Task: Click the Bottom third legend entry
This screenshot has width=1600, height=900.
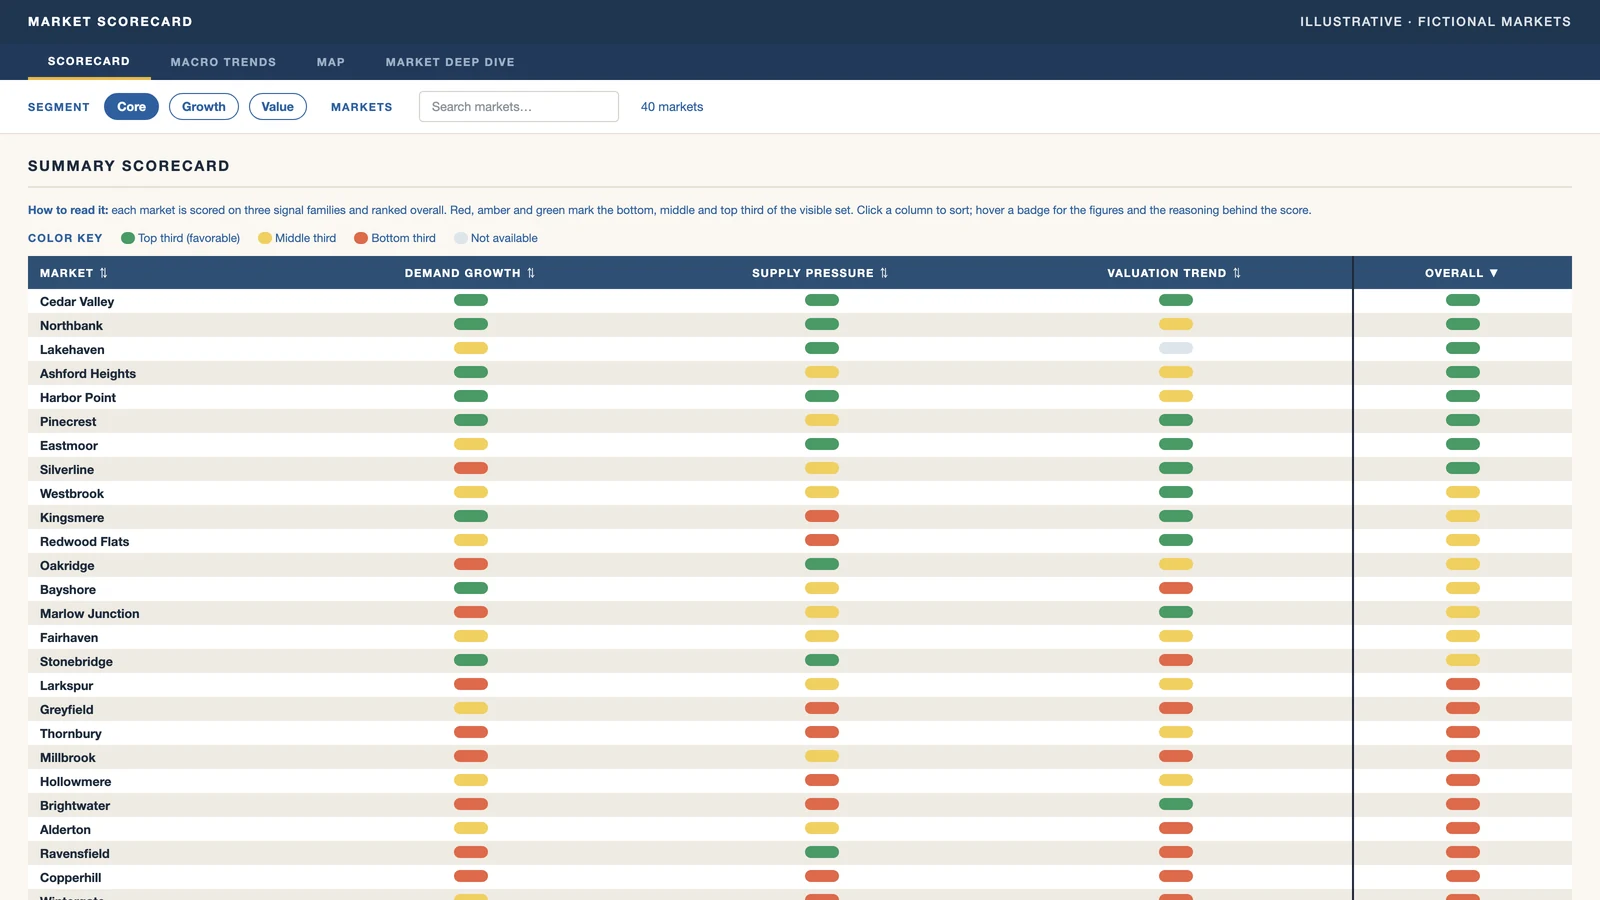Action: pos(395,238)
